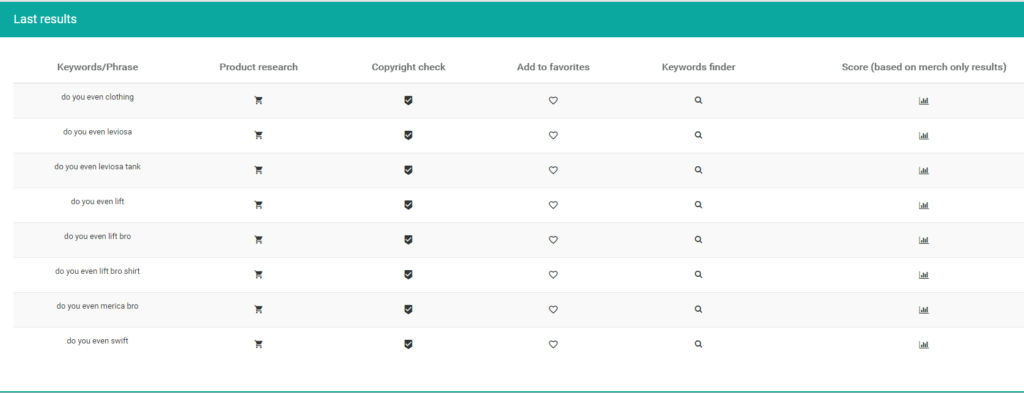Click the 'Score (based on merch only results)' header

[x=924, y=67]
